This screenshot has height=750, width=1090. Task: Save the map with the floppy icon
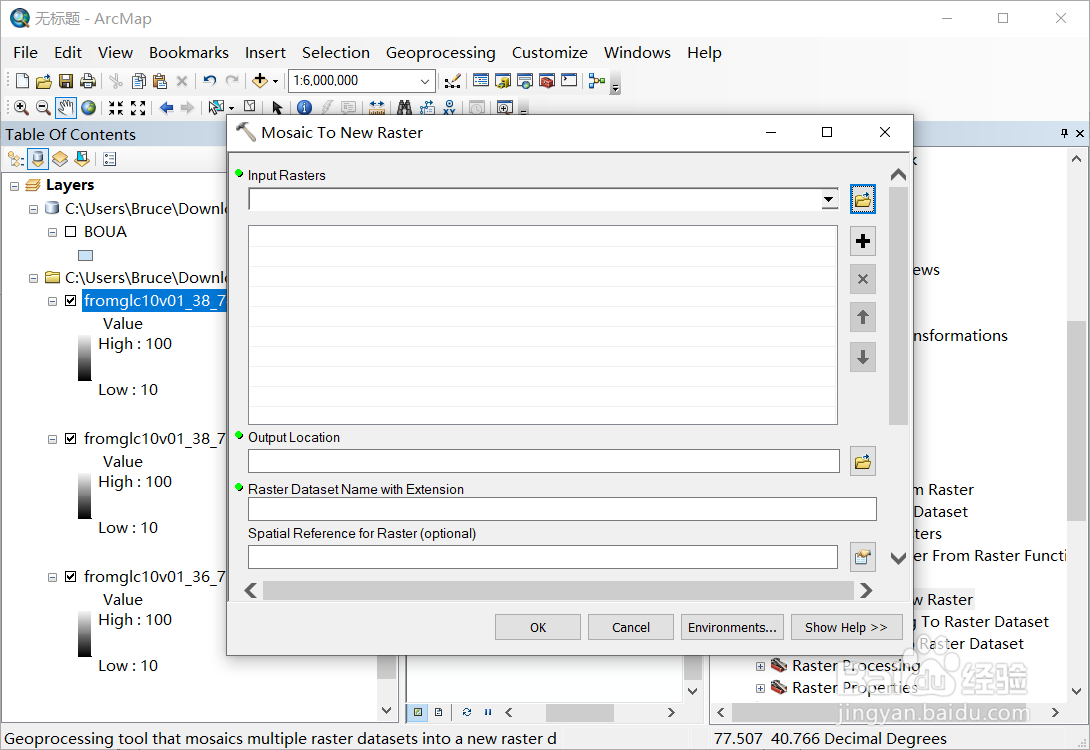tap(66, 81)
